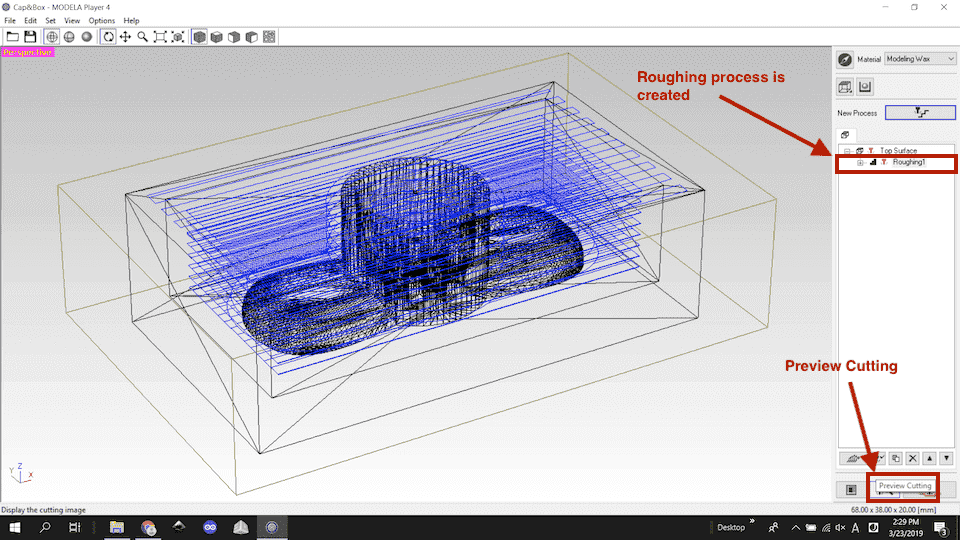
Task: Open the model settings box icon
Action: 846,87
